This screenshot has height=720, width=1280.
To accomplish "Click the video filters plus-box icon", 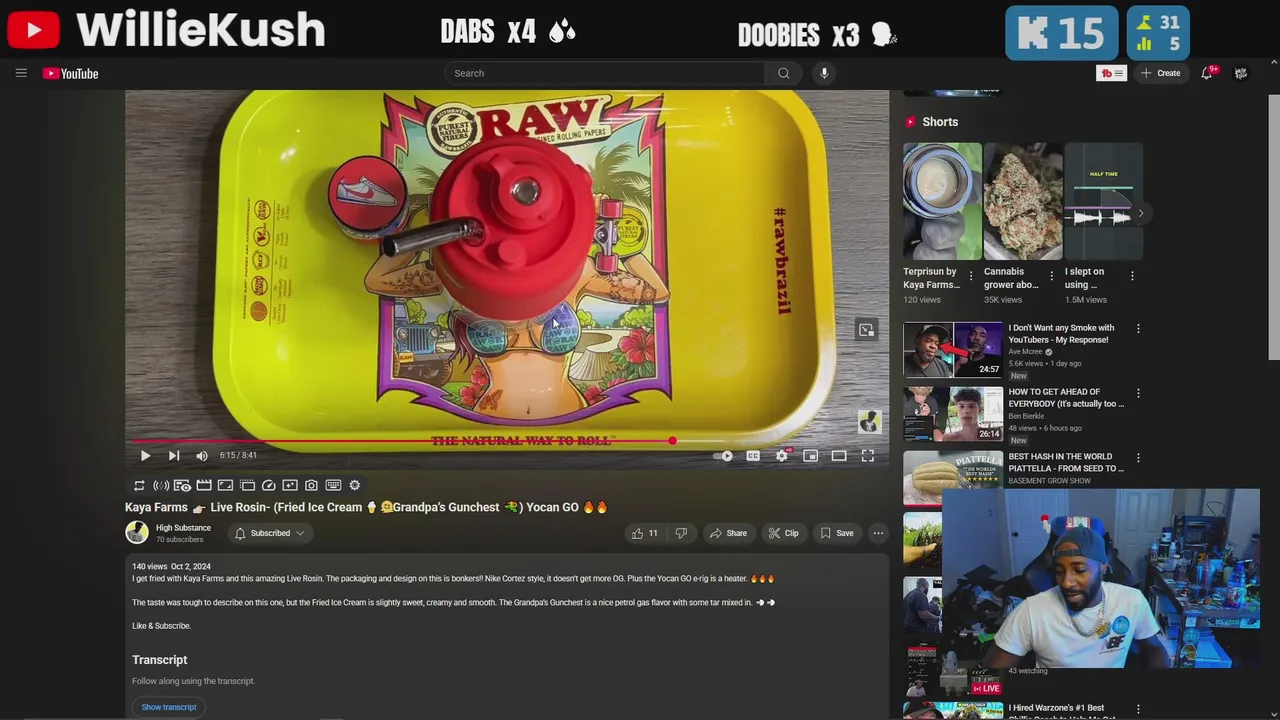I will click(x=290, y=485).
